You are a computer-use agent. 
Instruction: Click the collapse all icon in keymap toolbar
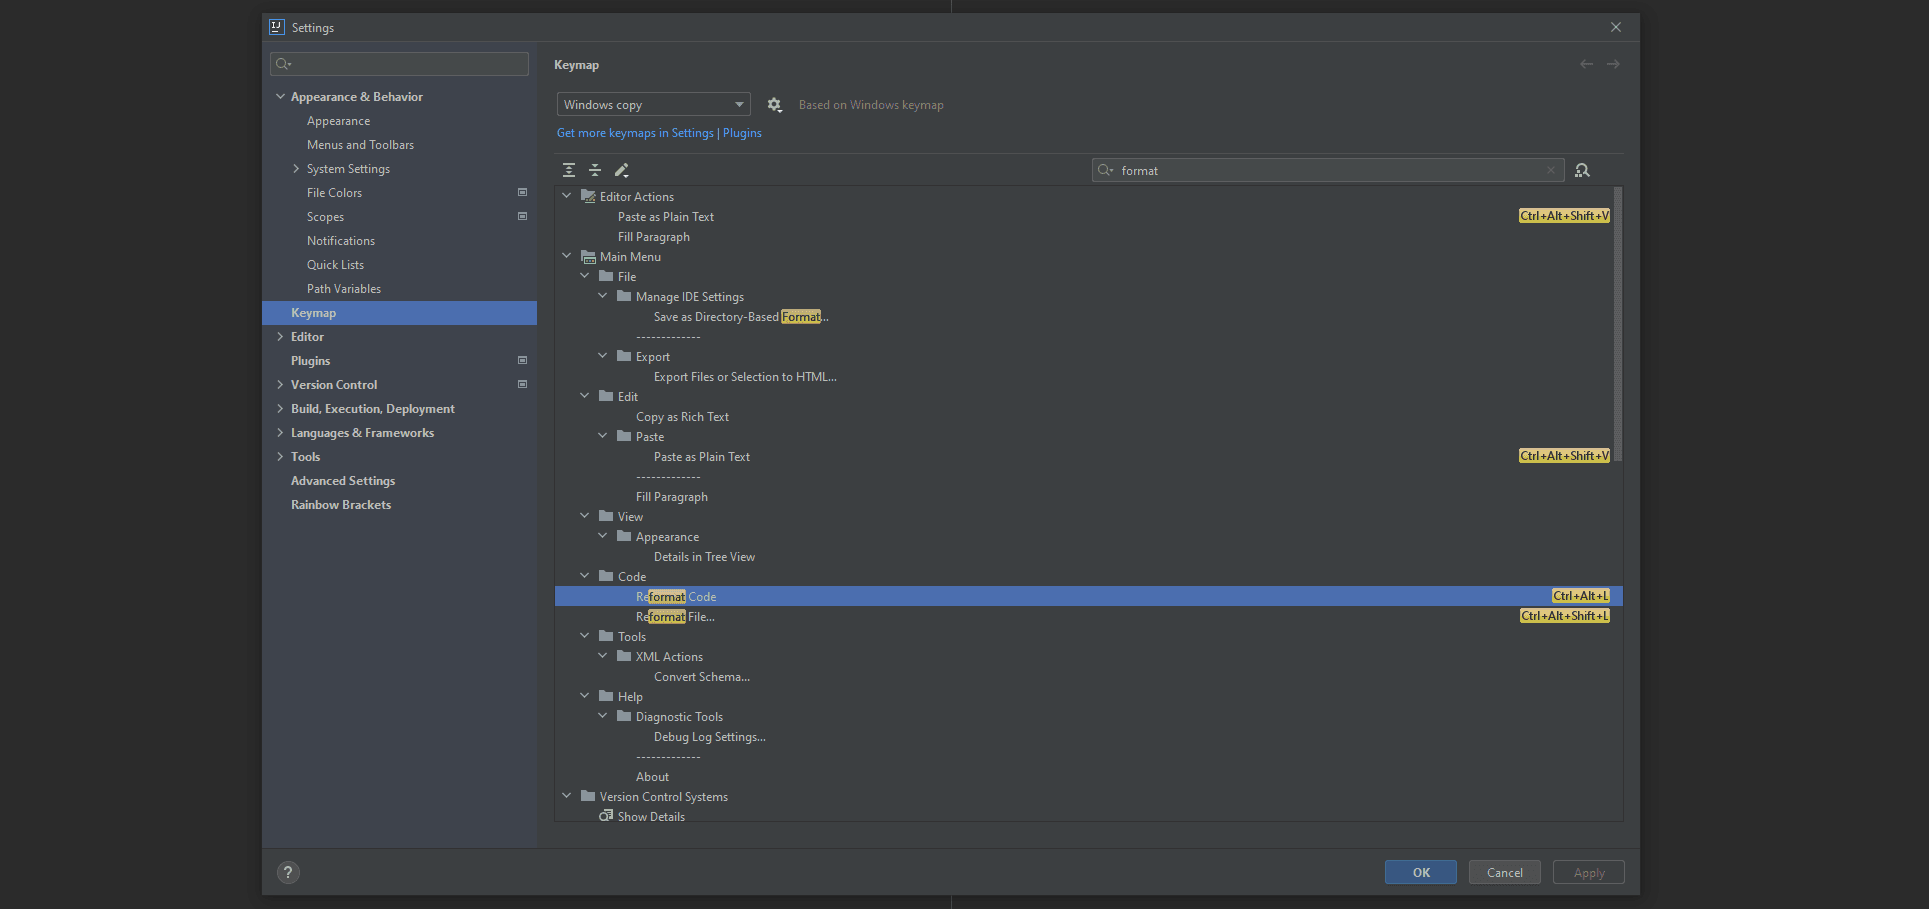(x=595, y=170)
